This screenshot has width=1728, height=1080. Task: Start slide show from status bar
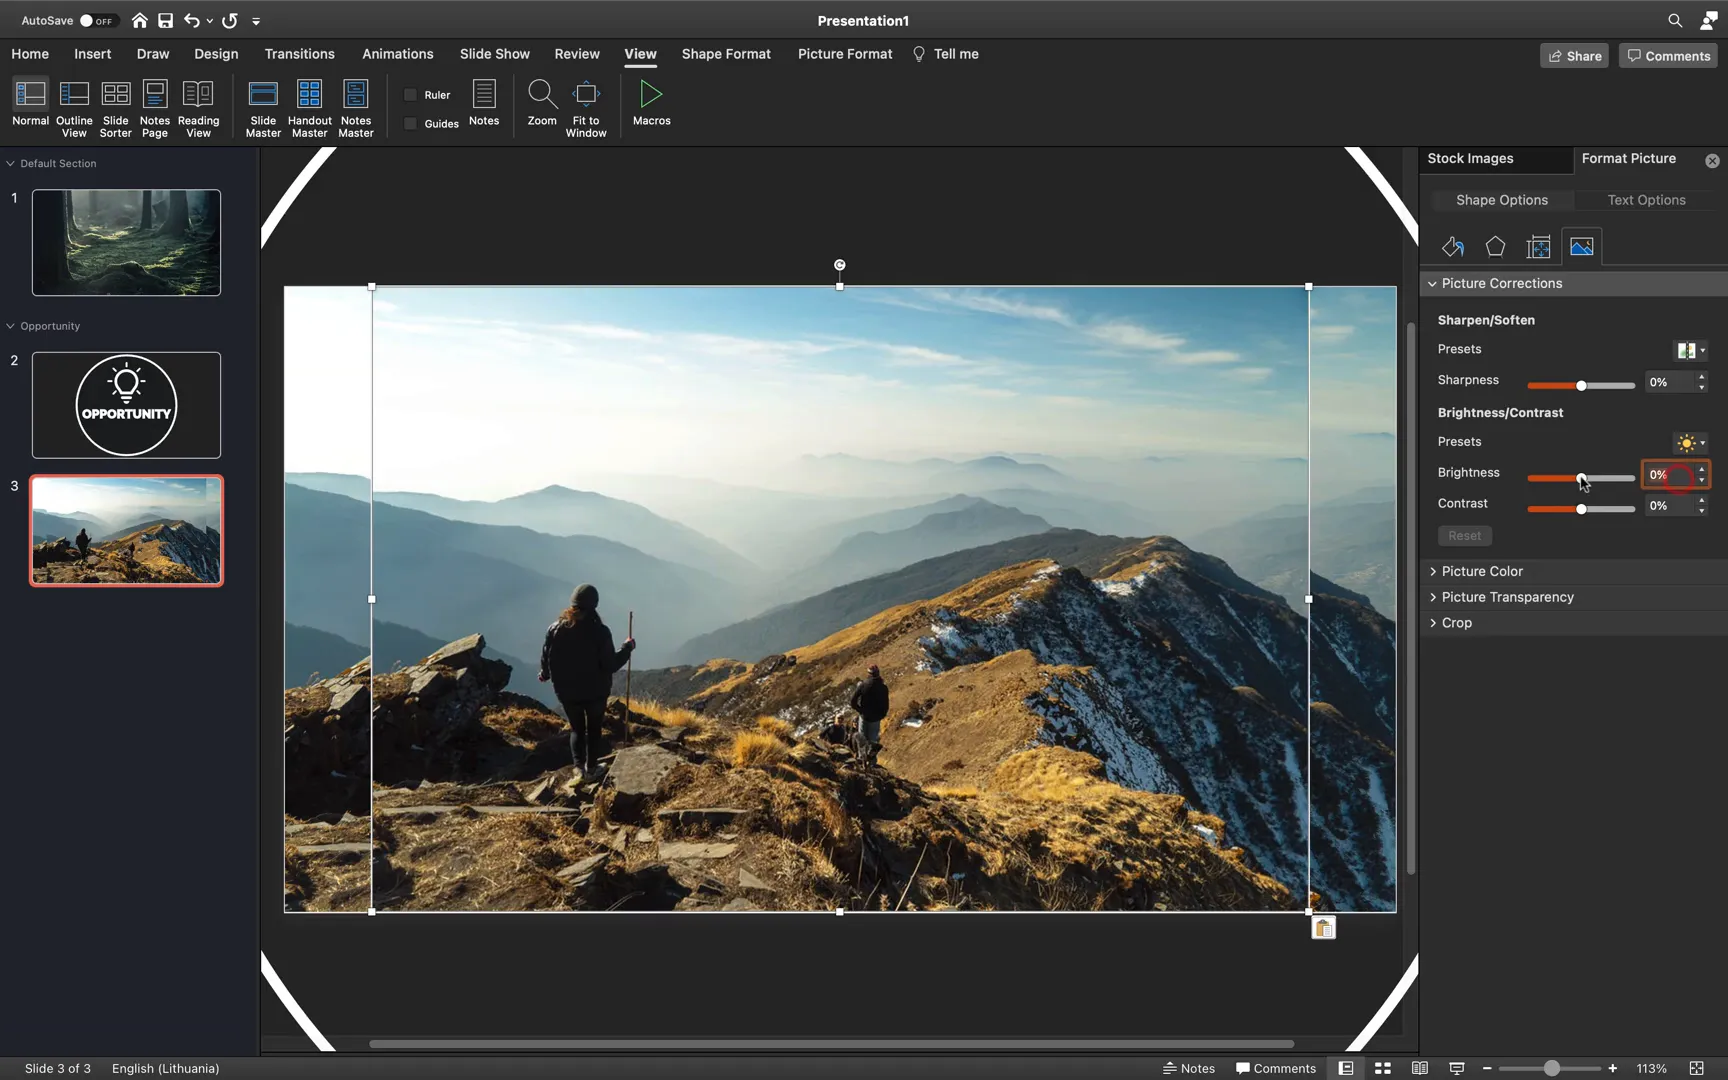[1457, 1068]
